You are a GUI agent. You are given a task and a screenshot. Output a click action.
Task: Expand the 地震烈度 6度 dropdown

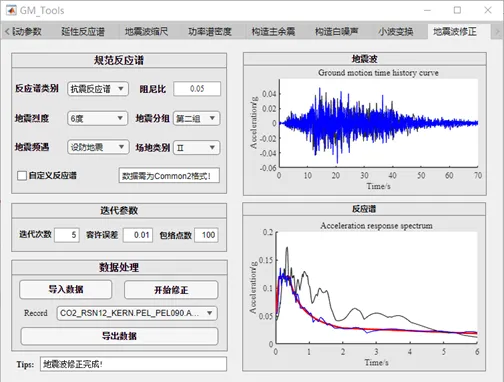point(97,118)
